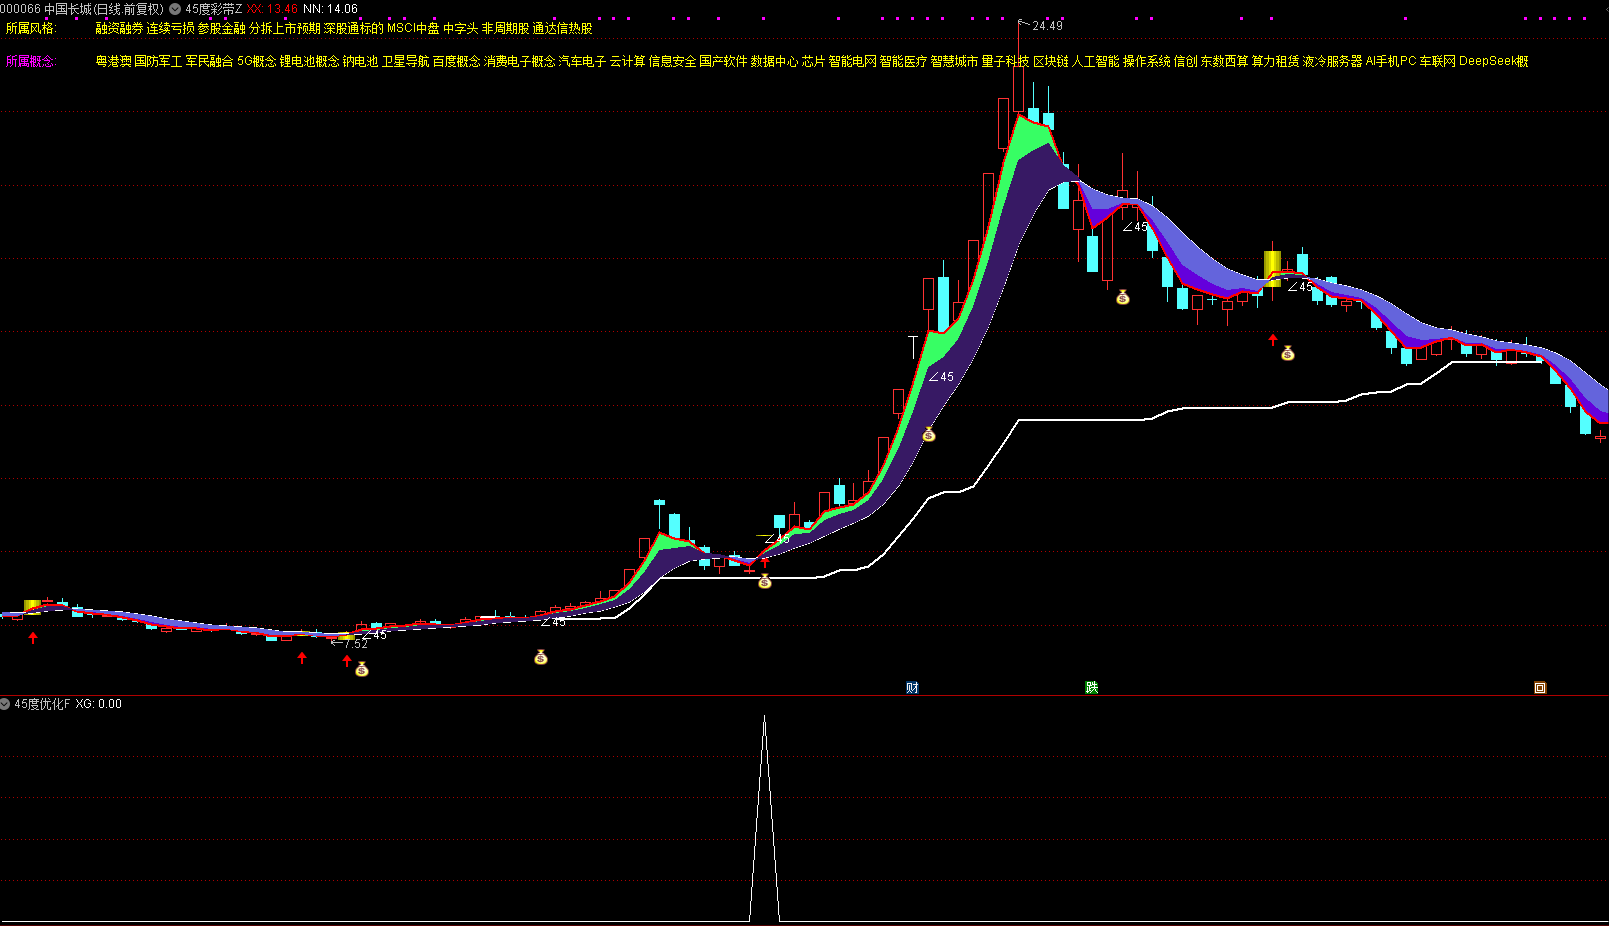Image resolution: width=1609 pixels, height=926 pixels.
Task: Select the 分拆上市预期 style tag
Action: pos(284,29)
